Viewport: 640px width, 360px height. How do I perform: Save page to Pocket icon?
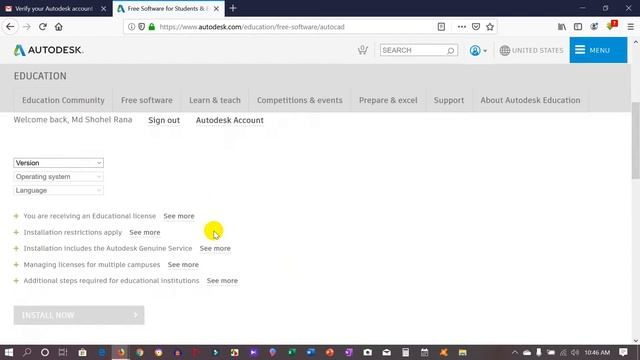(476, 27)
